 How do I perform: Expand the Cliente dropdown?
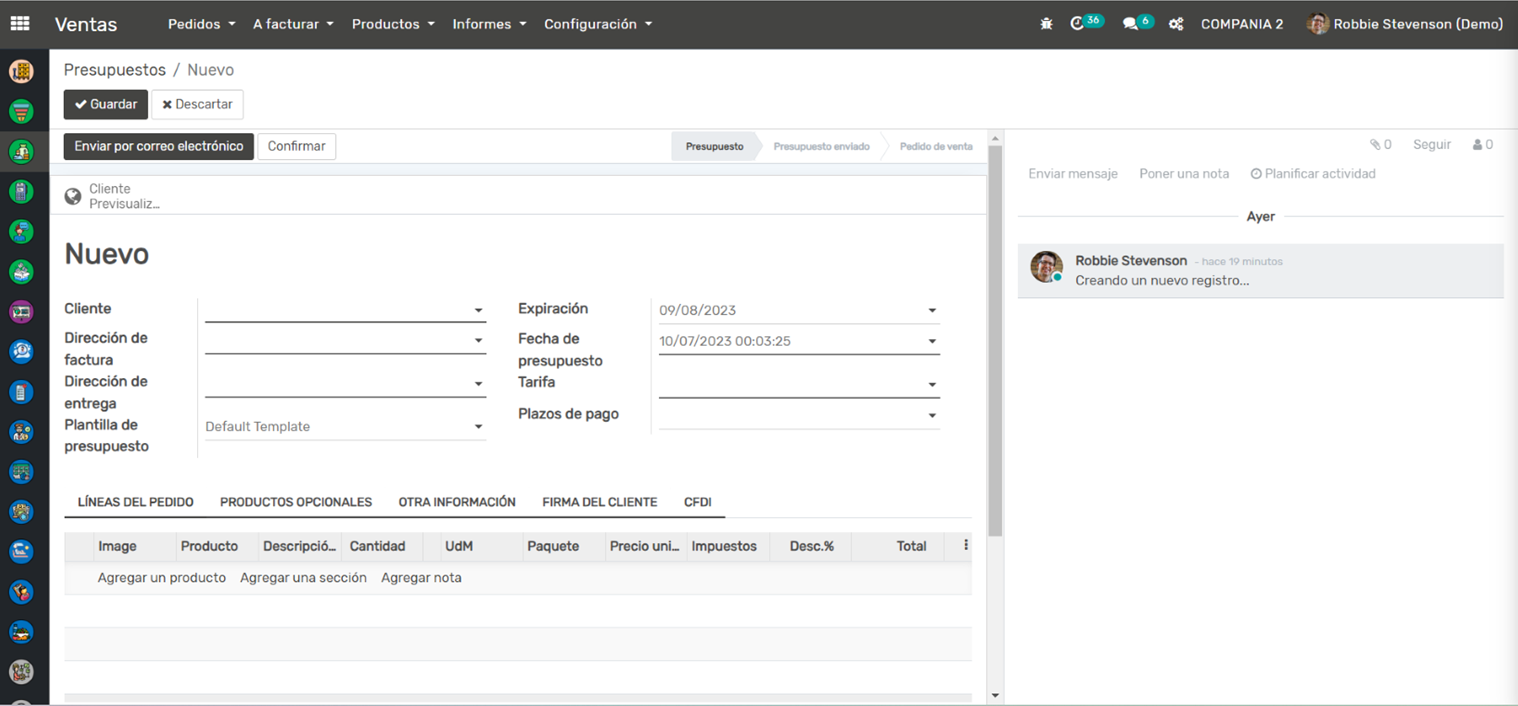[478, 310]
